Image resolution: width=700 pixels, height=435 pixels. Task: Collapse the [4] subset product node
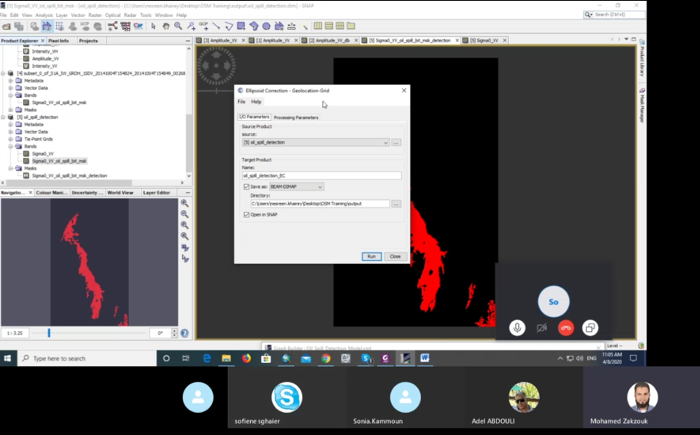[4, 73]
